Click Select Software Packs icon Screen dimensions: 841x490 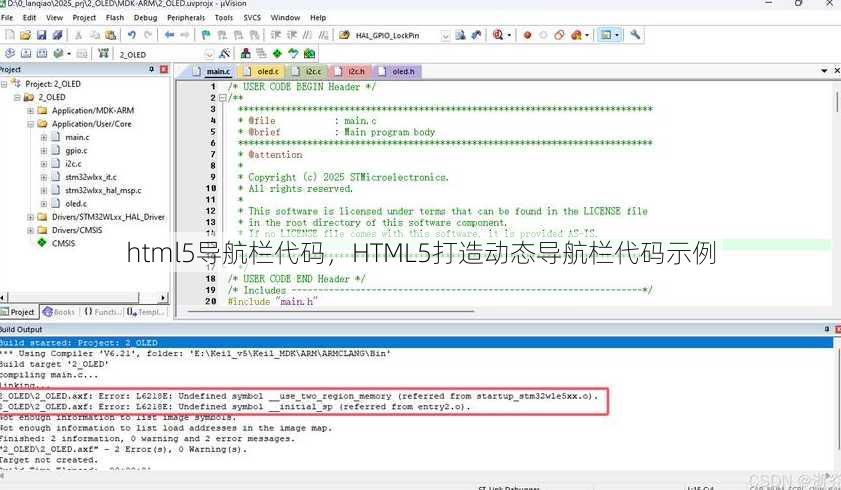(293, 54)
